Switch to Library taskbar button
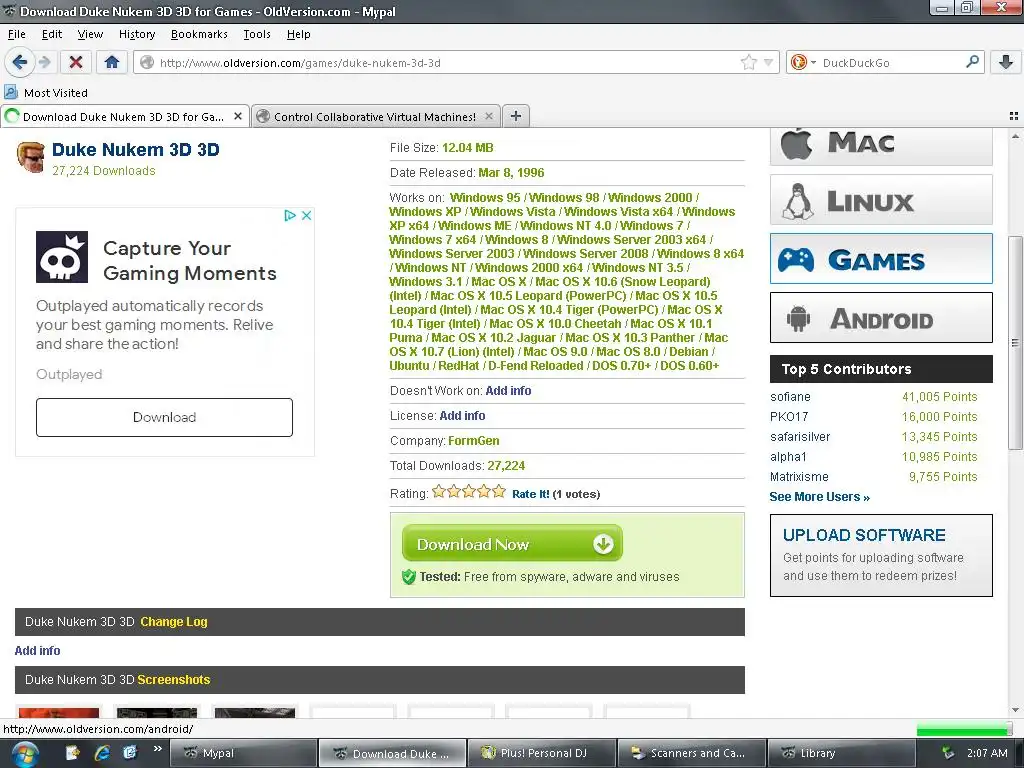The image size is (1024, 768). point(841,753)
